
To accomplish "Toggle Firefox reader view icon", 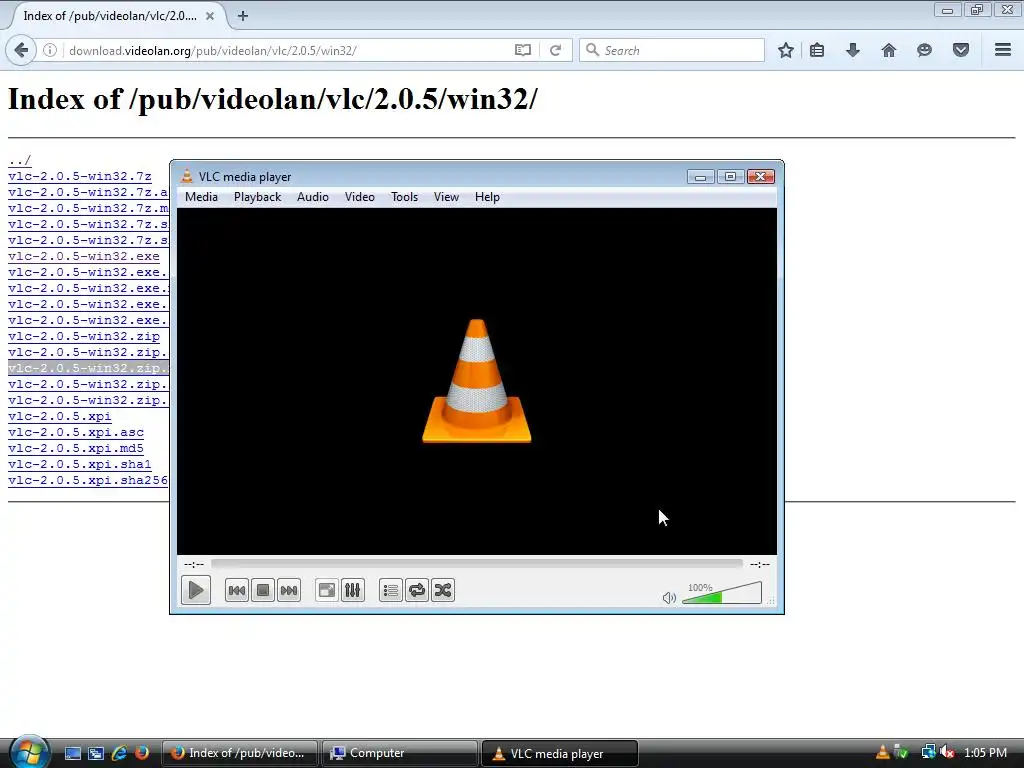I will (x=522, y=50).
